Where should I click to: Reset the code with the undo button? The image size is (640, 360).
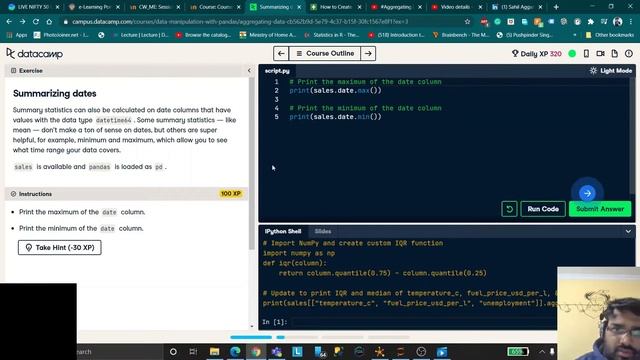click(509, 209)
